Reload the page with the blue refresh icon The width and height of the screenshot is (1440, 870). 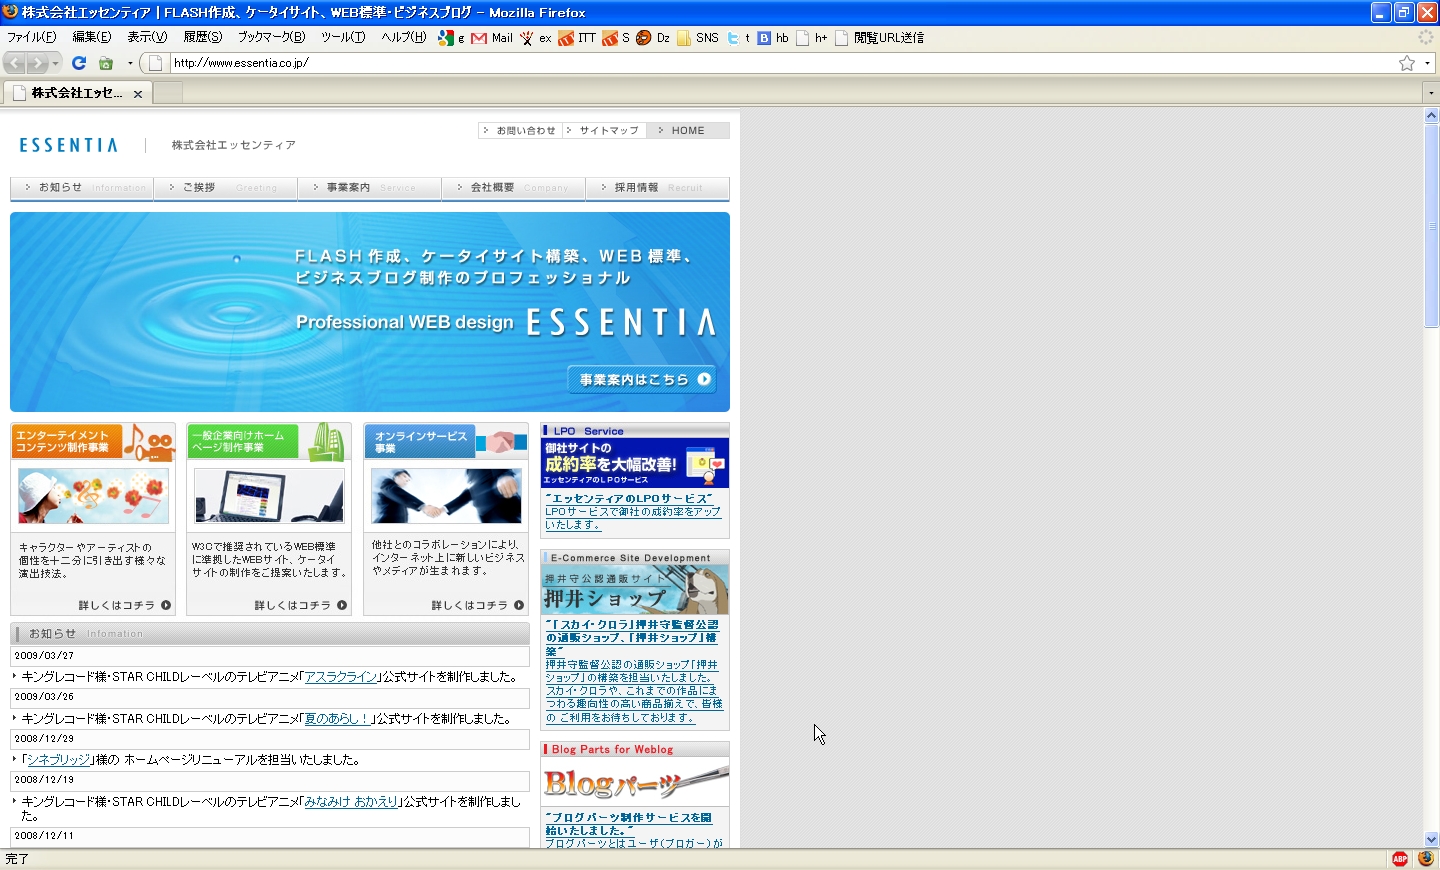[79, 63]
